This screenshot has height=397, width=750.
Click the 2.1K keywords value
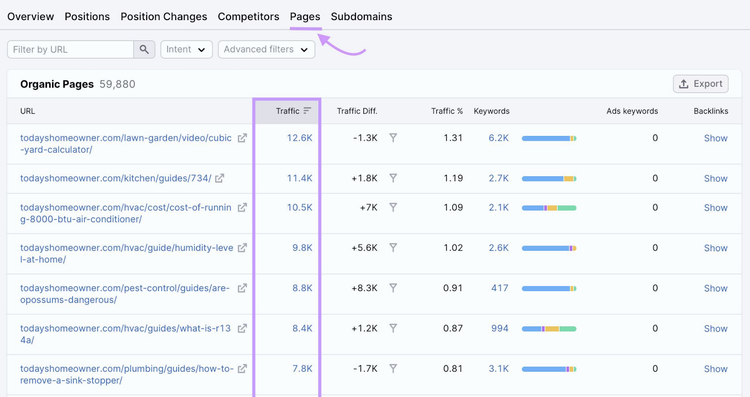498,207
